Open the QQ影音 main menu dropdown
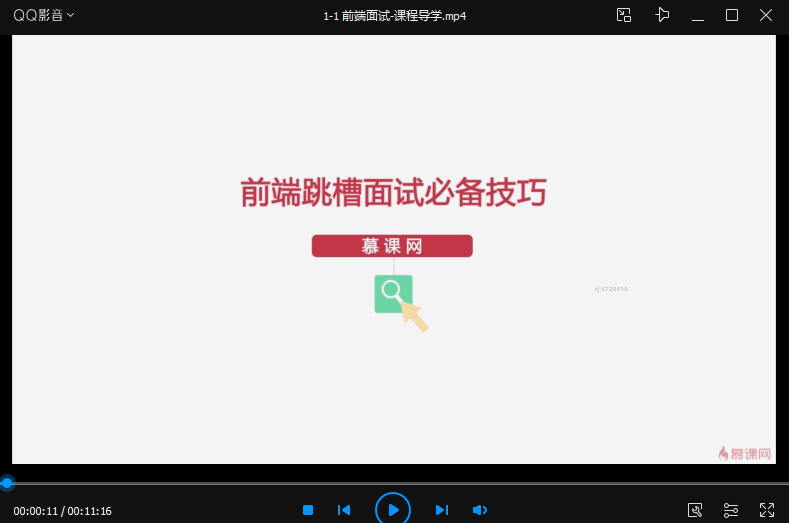Screen dimensions: 789x523 pyautogui.click(x=43, y=15)
